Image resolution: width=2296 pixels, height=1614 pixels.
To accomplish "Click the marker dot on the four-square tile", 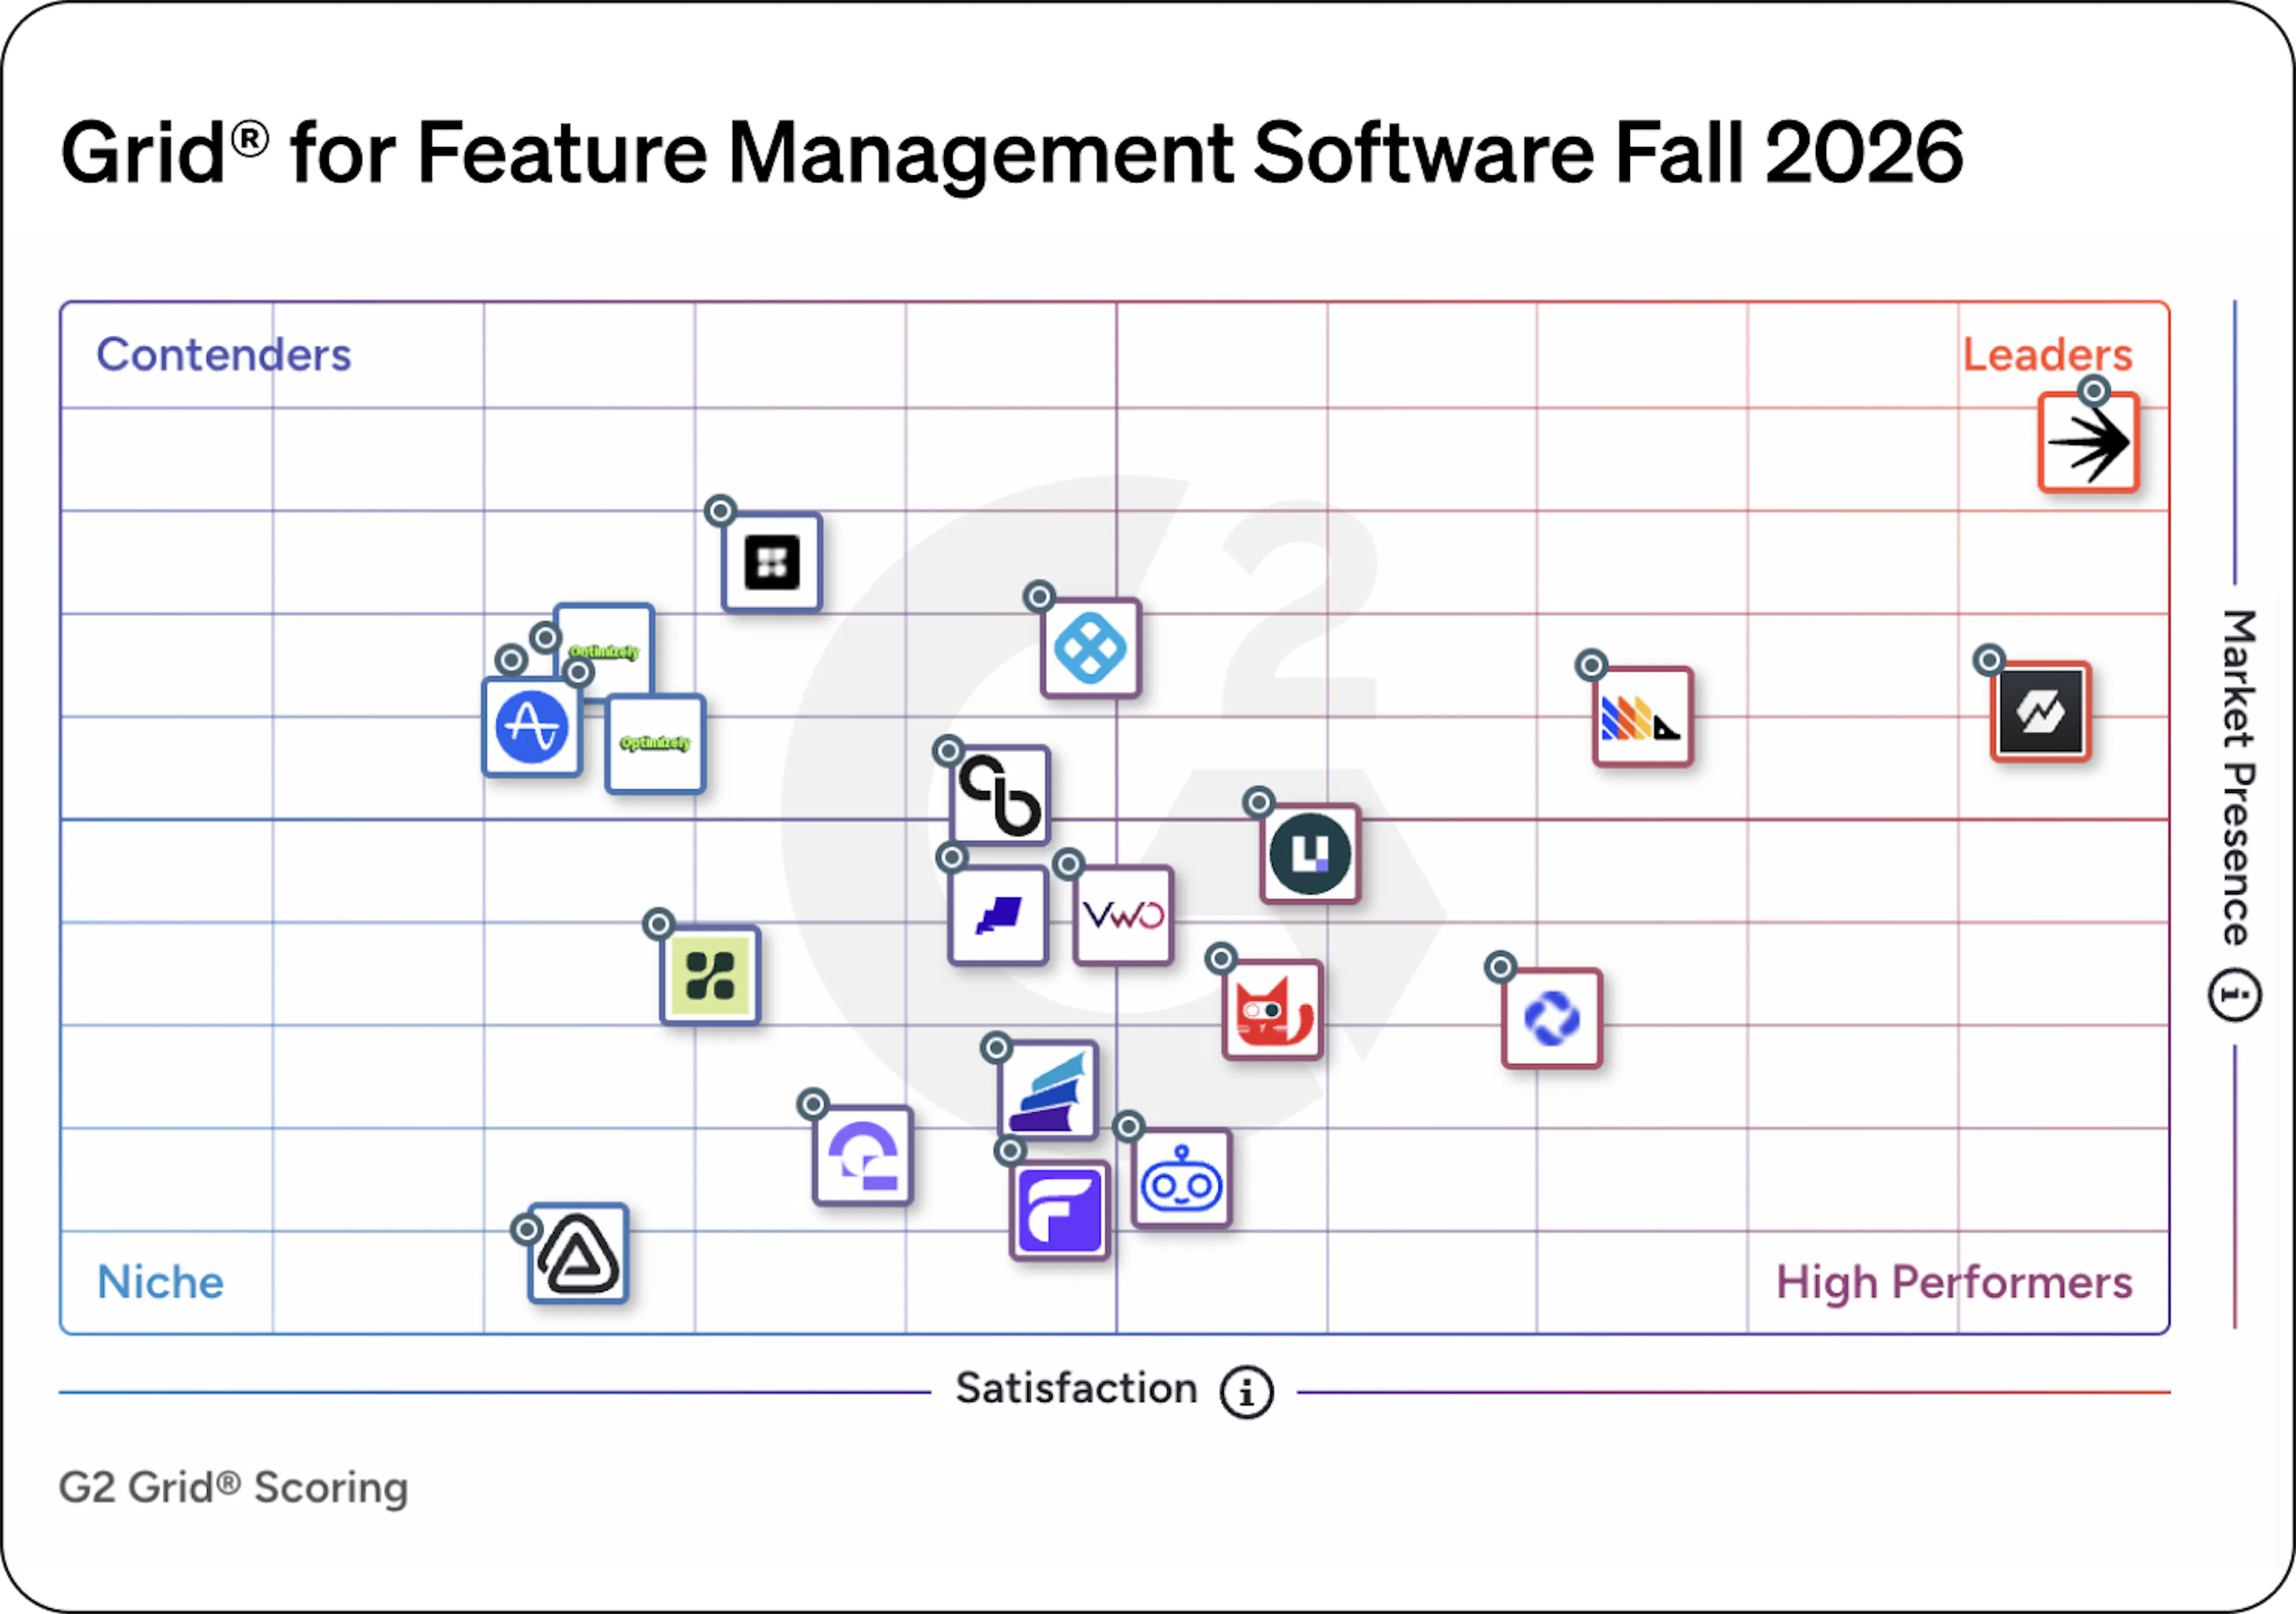I will 720,511.
